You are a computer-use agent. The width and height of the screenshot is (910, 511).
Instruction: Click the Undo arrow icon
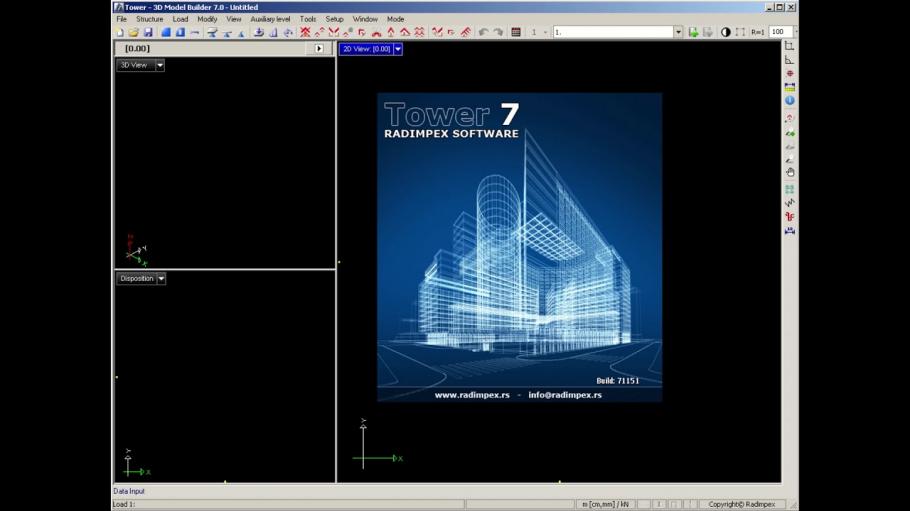(x=483, y=33)
